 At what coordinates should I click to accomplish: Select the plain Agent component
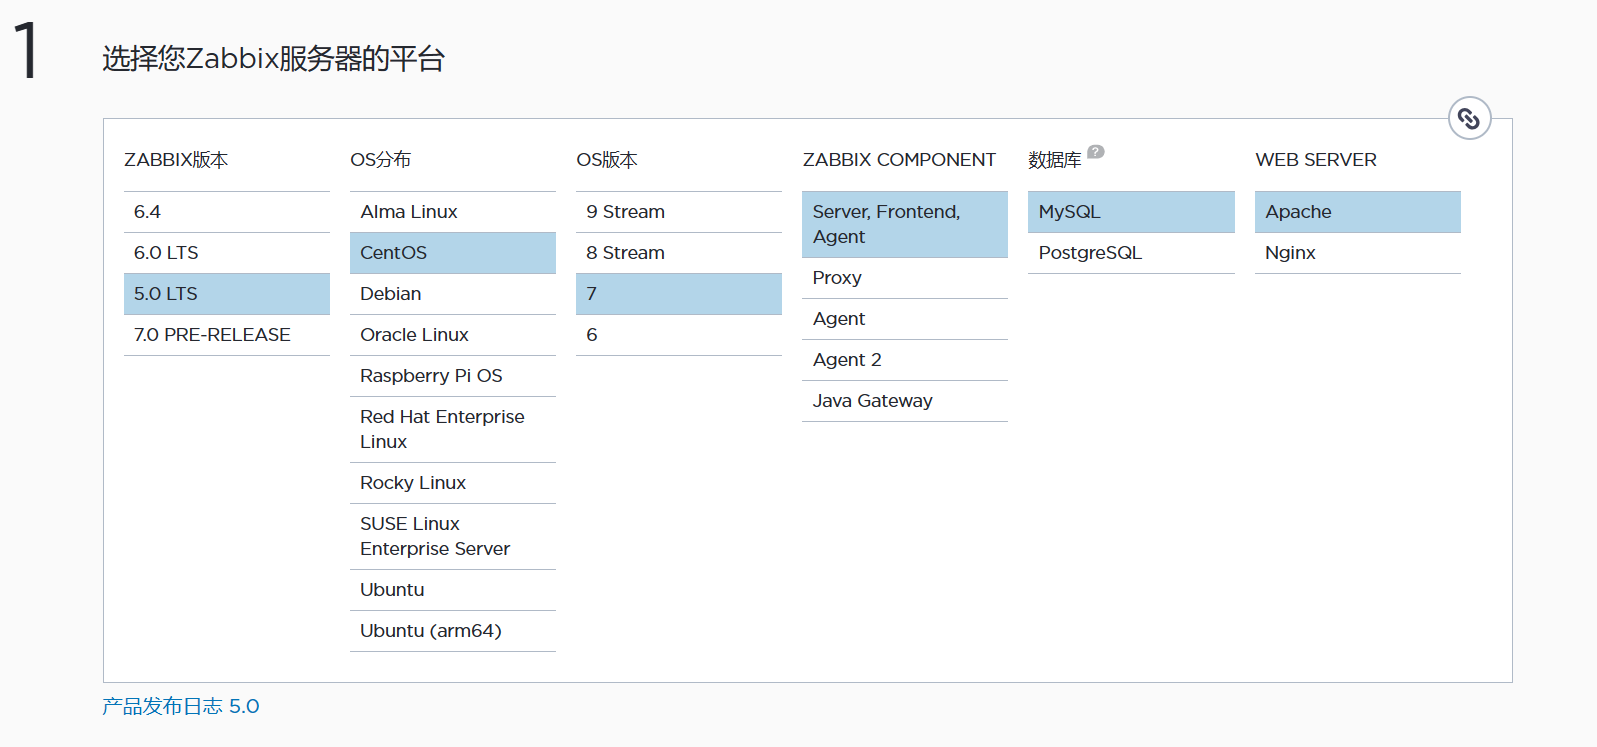point(905,319)
